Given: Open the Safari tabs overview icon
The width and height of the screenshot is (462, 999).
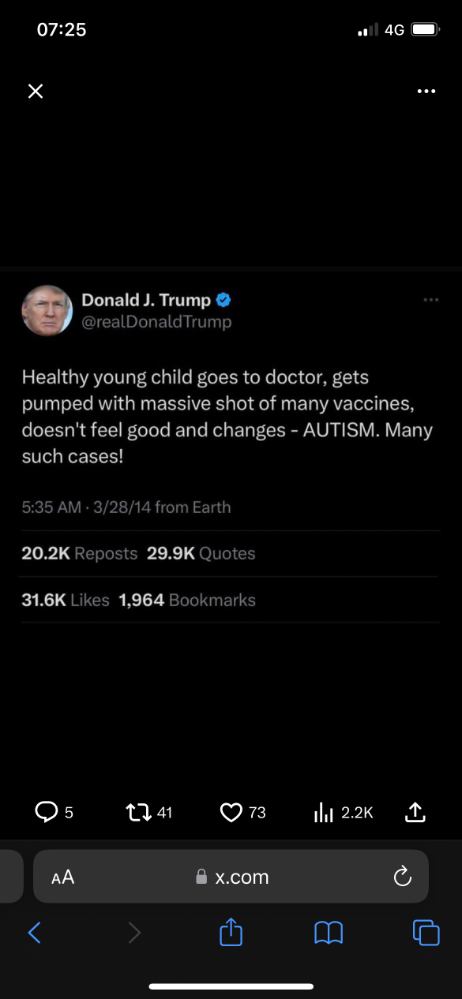Looking at the screenshot, I should 426,933.
